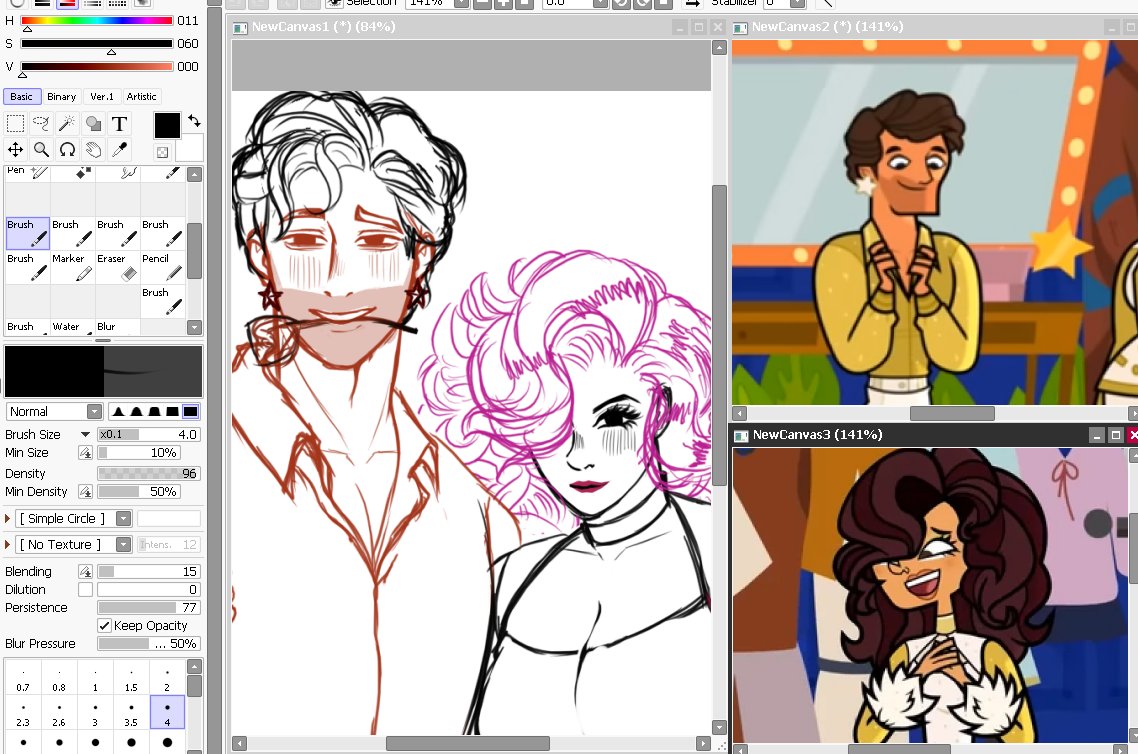Choose the 3 brush size preset

[x=95, y=713]
